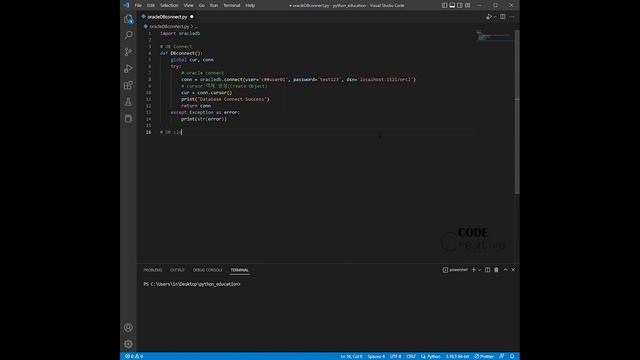Open the last activity bar icon below Testing
Screen dimensions: 640x360
pos(128,119)
